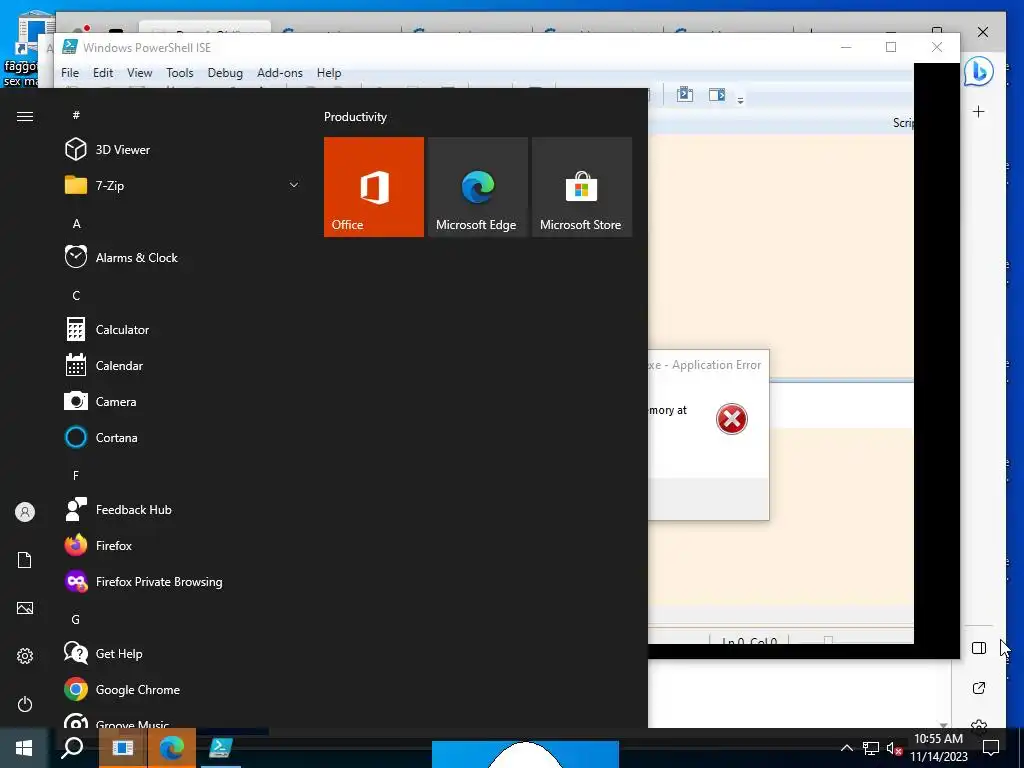Click the muted volume tray icon
Screen dimensions: 1024x768
tap(895, 748)
